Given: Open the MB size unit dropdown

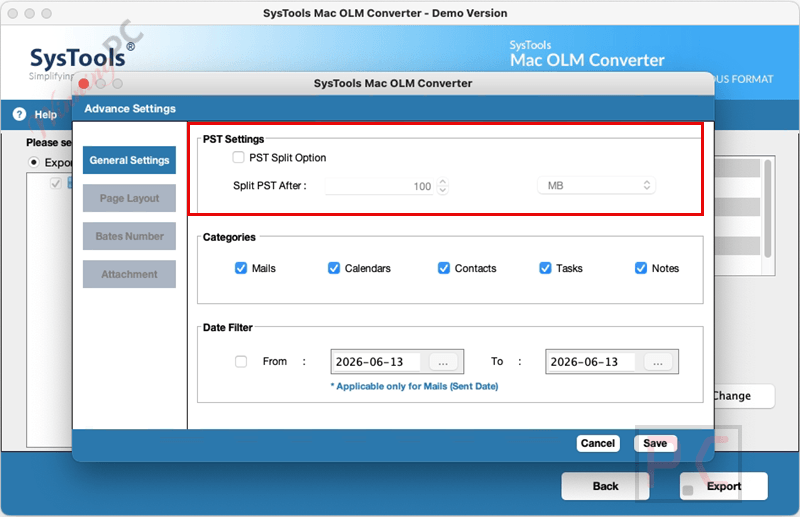Looking at the screenshot, I should coord(596,185).
